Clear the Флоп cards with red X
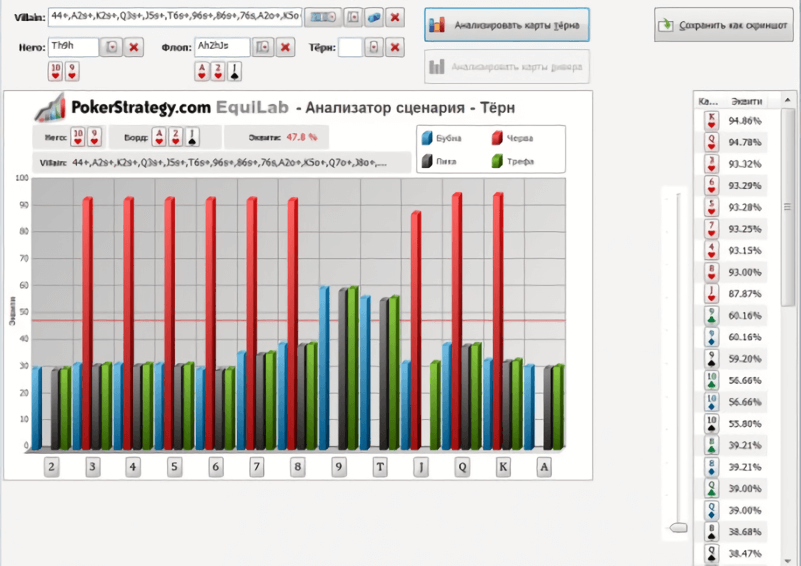The height and width of the screenshot is (566, 801). tap(286, 48)
